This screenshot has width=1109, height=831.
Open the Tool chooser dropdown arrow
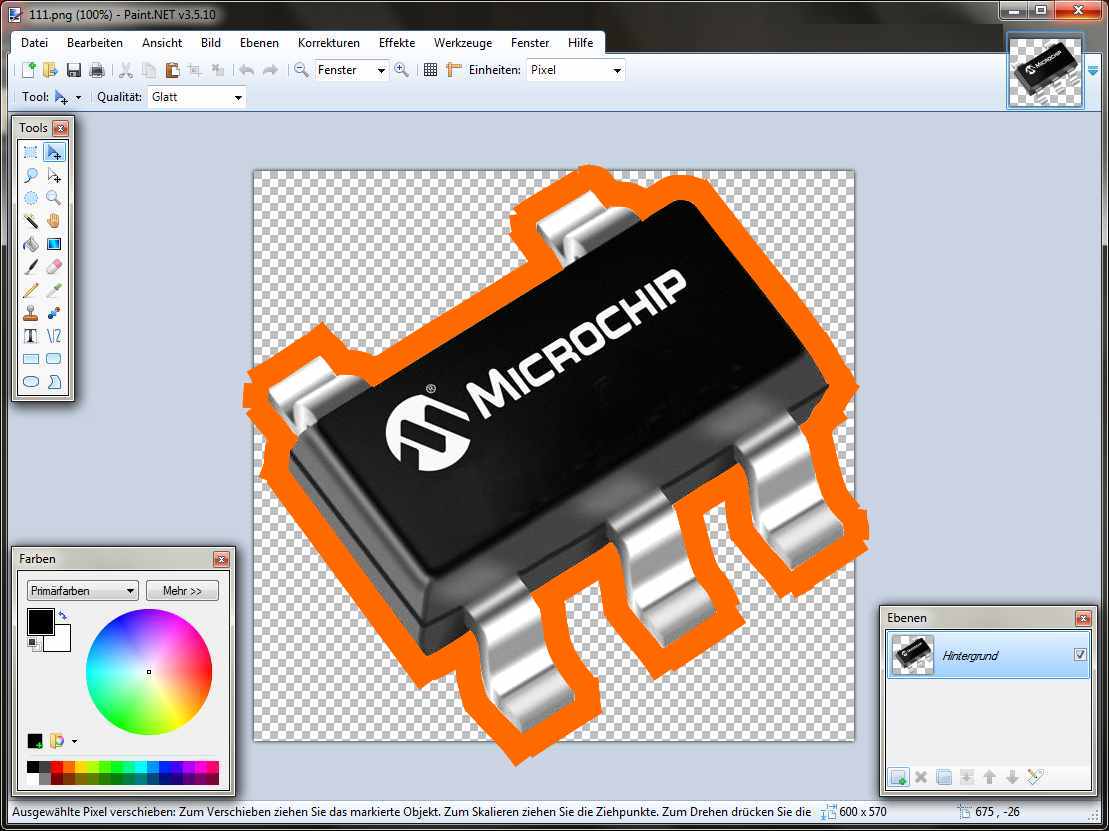(78, 98)
